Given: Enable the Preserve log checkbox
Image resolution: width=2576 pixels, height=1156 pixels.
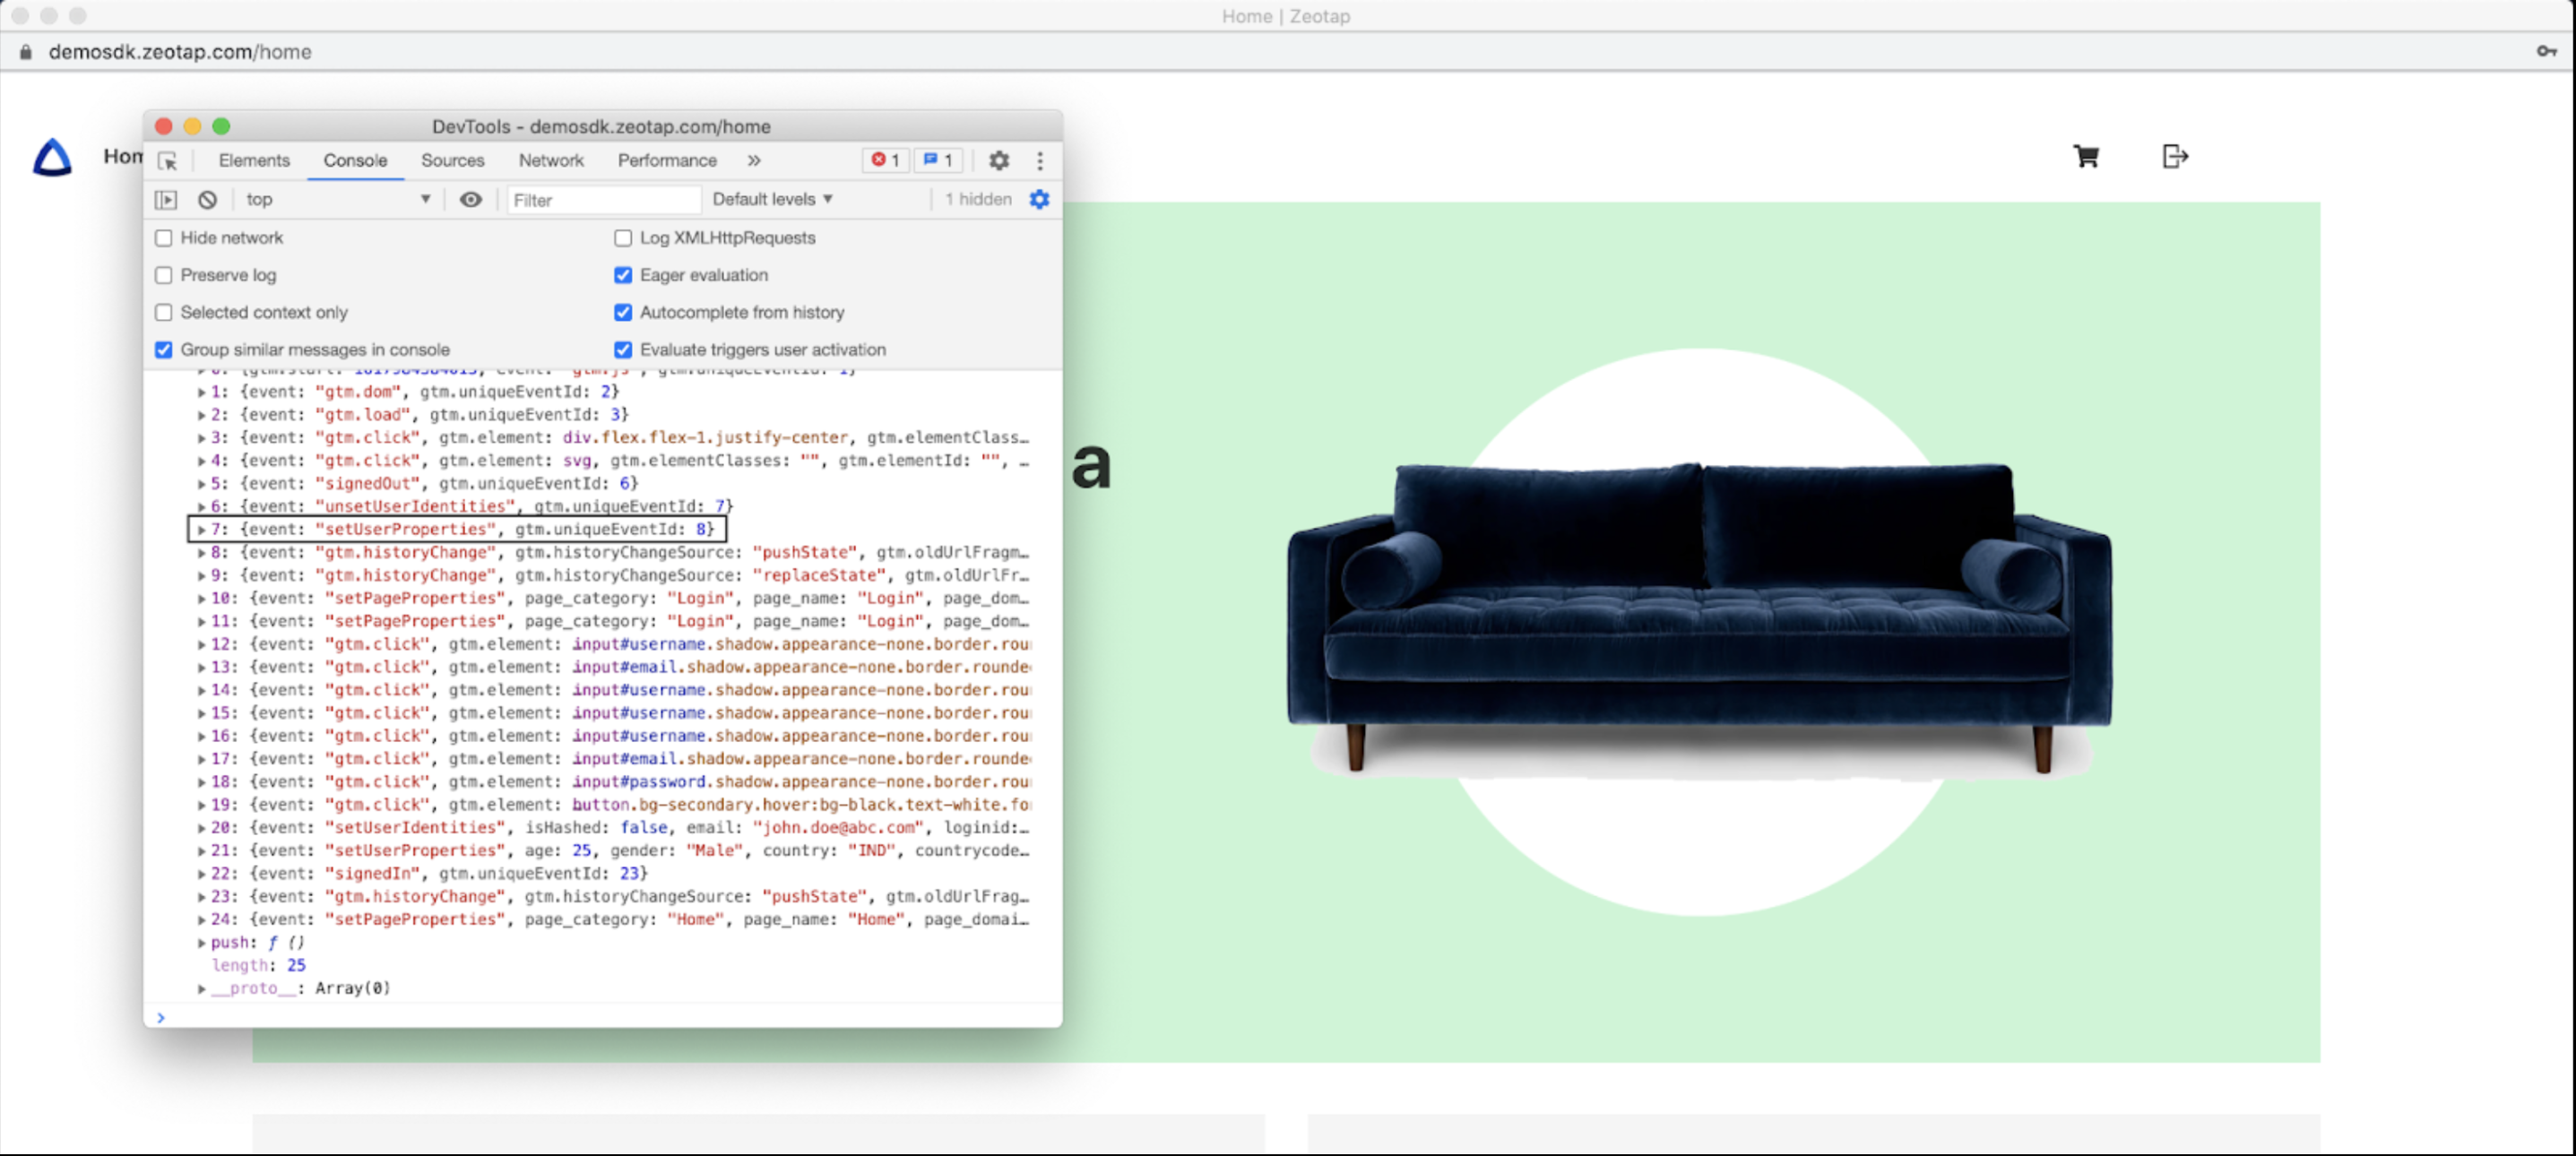Looking at the screenshot, I should 164,275.
